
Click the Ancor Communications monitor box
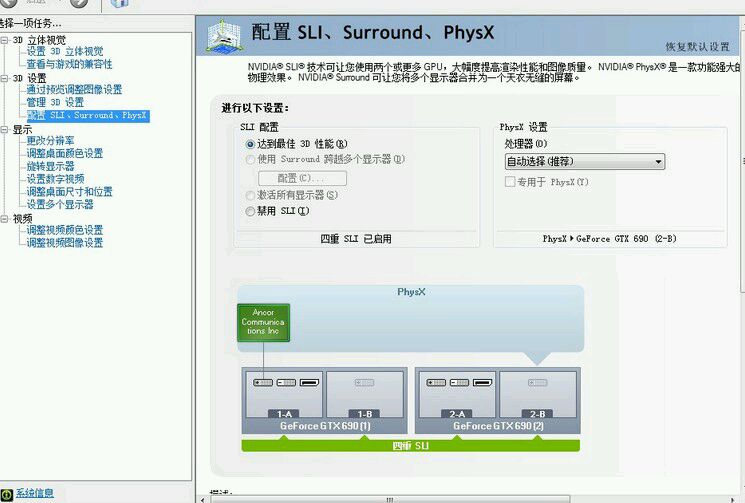point(263,323)
